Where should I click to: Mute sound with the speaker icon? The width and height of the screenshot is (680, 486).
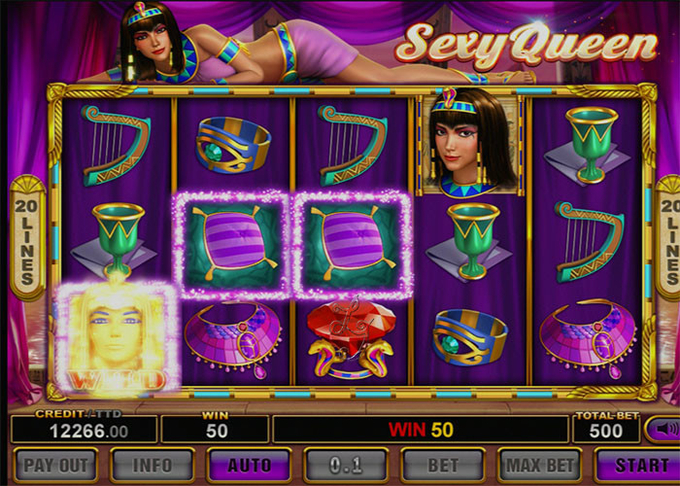tap(663, 429)
